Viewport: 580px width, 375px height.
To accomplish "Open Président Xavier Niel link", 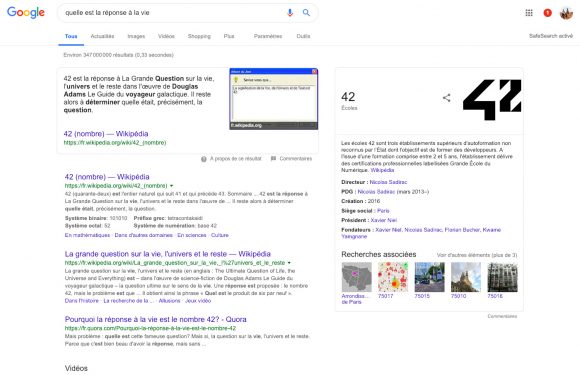I will [384, 220].
